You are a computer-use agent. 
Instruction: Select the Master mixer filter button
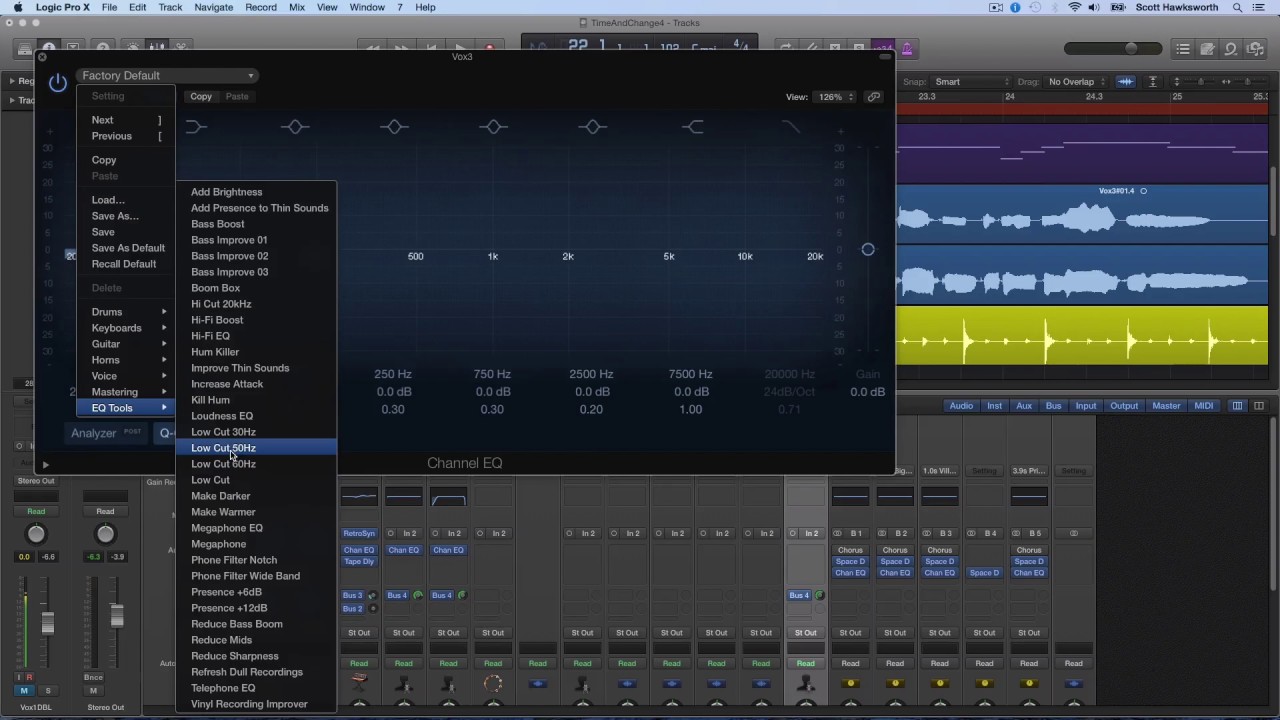coord(1166,406)
